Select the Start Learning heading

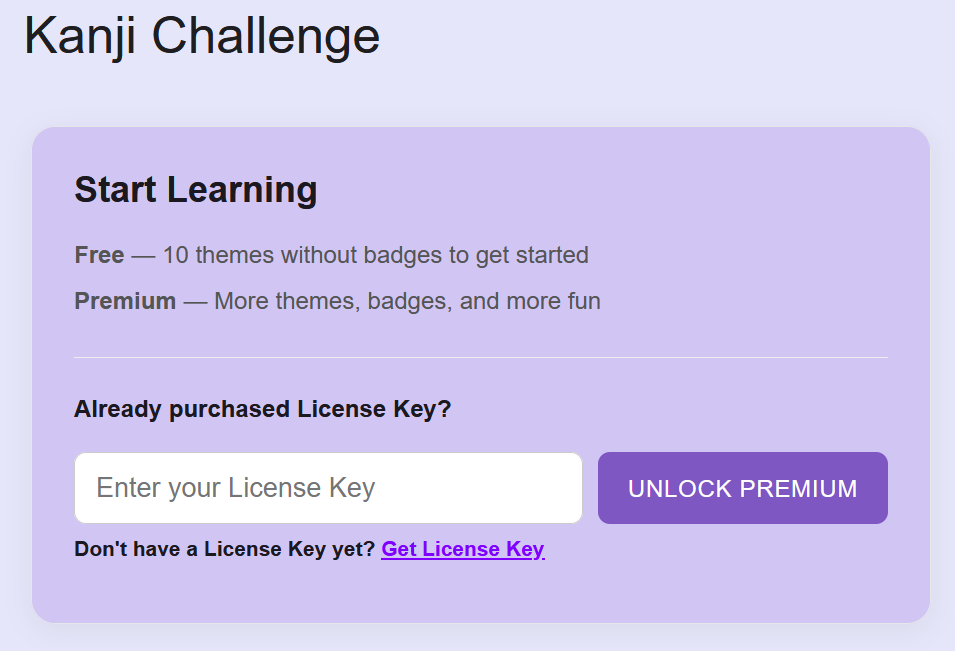(196, 189)
